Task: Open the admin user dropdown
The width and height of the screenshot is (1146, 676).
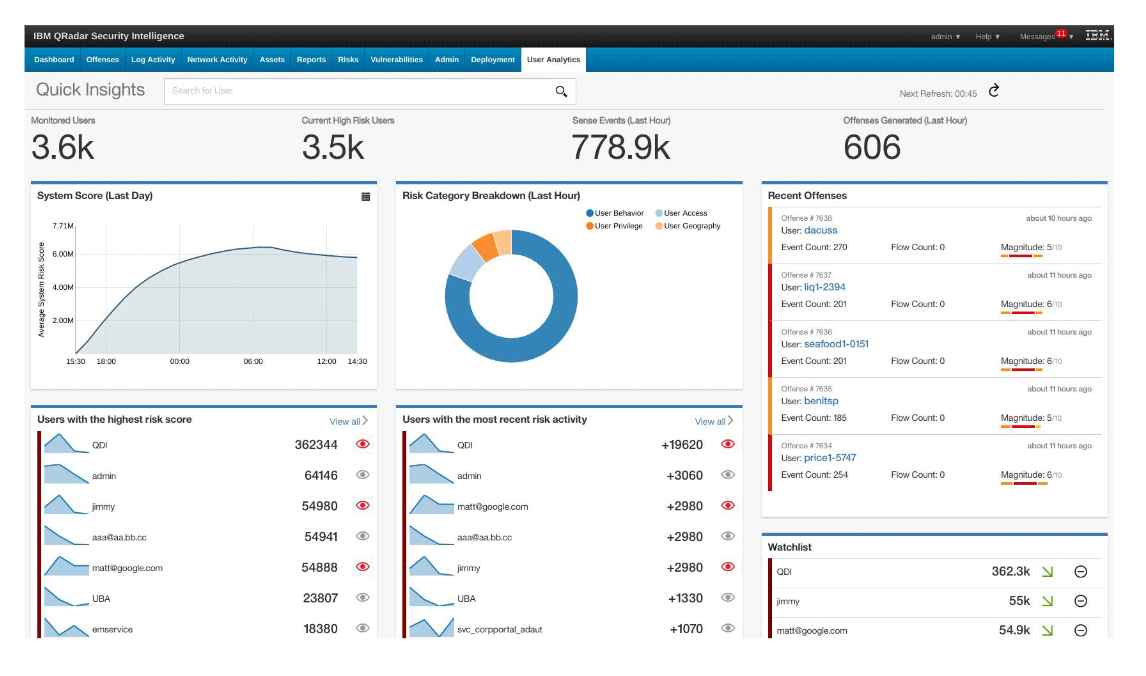Action: tap(945, 37)
